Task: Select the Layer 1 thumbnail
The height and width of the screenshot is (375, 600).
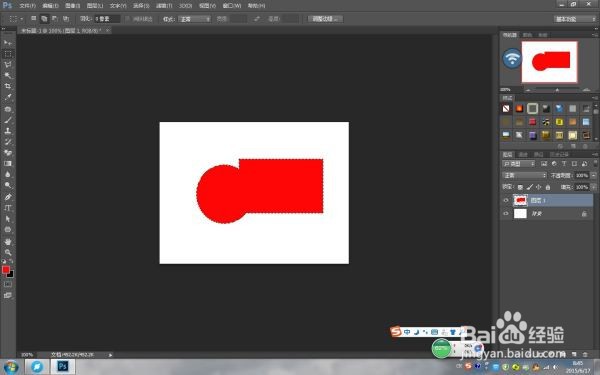Action: click(x=520, y=200)
